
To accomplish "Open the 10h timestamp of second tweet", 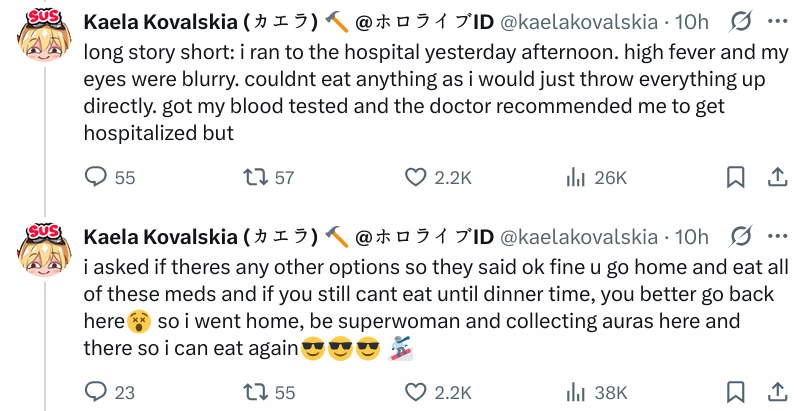I will tap(692, 236).
